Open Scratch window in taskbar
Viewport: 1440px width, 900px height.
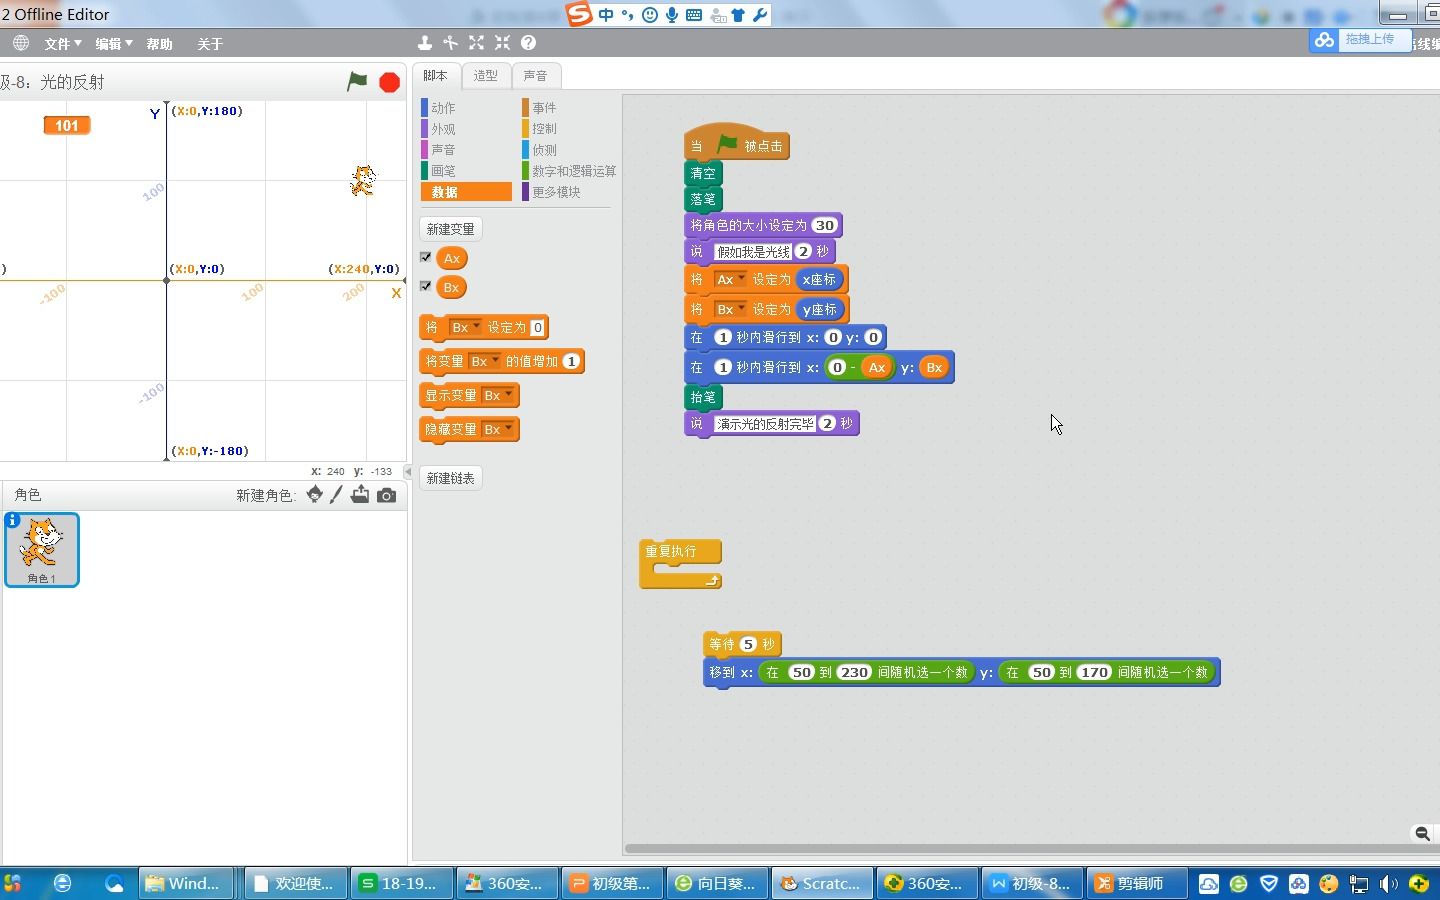(x=822, y=883)
